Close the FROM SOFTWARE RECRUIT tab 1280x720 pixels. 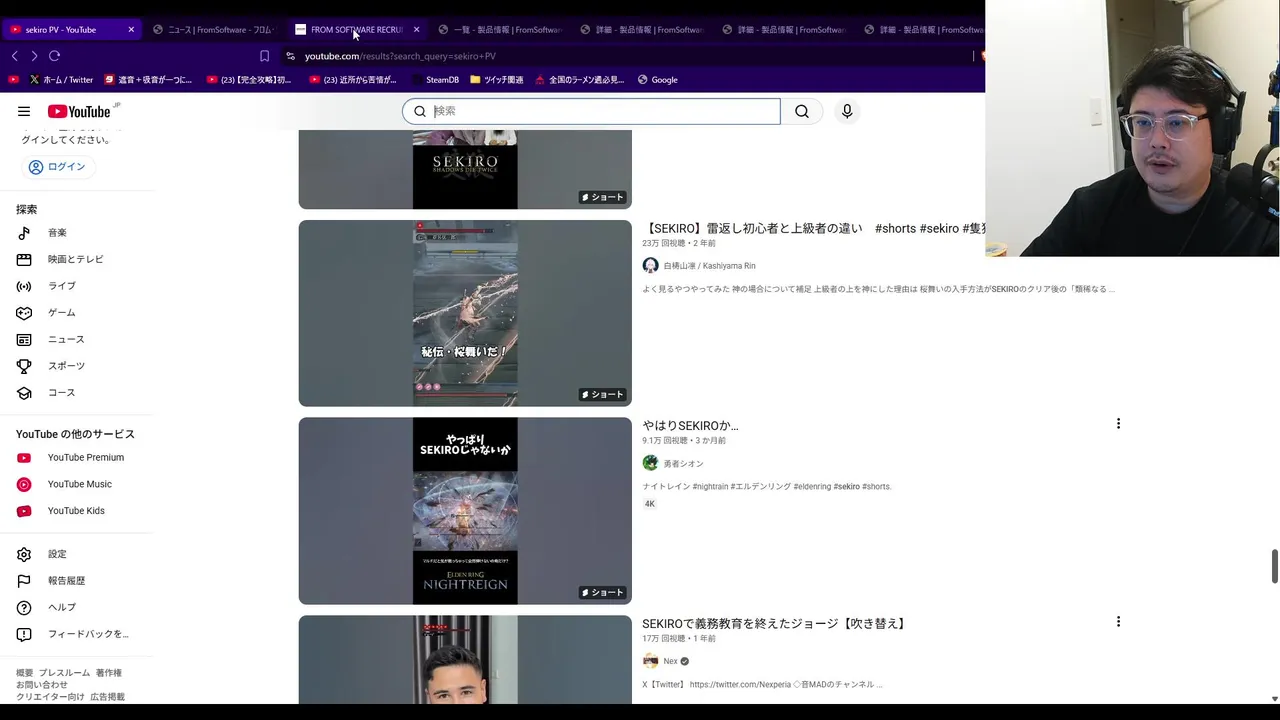(x=417, y=29)
